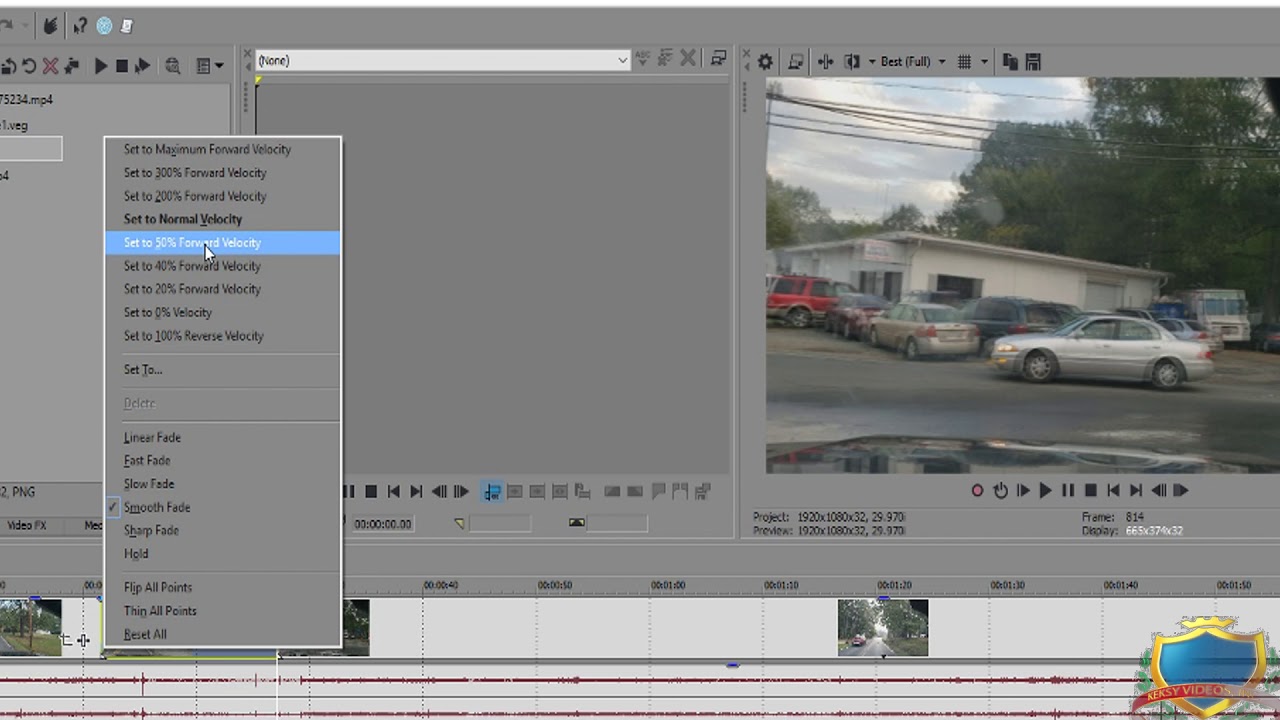Open the Set To... option
The image size is (1280, 720).
click(222, 369)
